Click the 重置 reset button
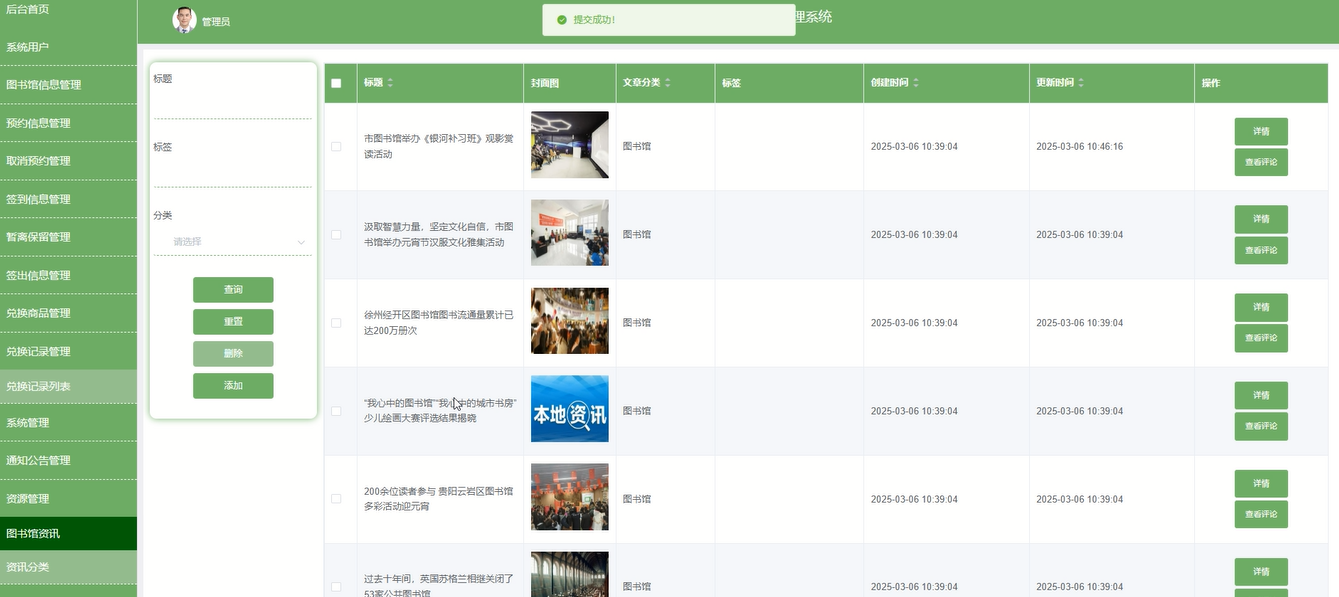This screenshot has height=597, width=1339. pyautogui.click(x=233, y=322)
